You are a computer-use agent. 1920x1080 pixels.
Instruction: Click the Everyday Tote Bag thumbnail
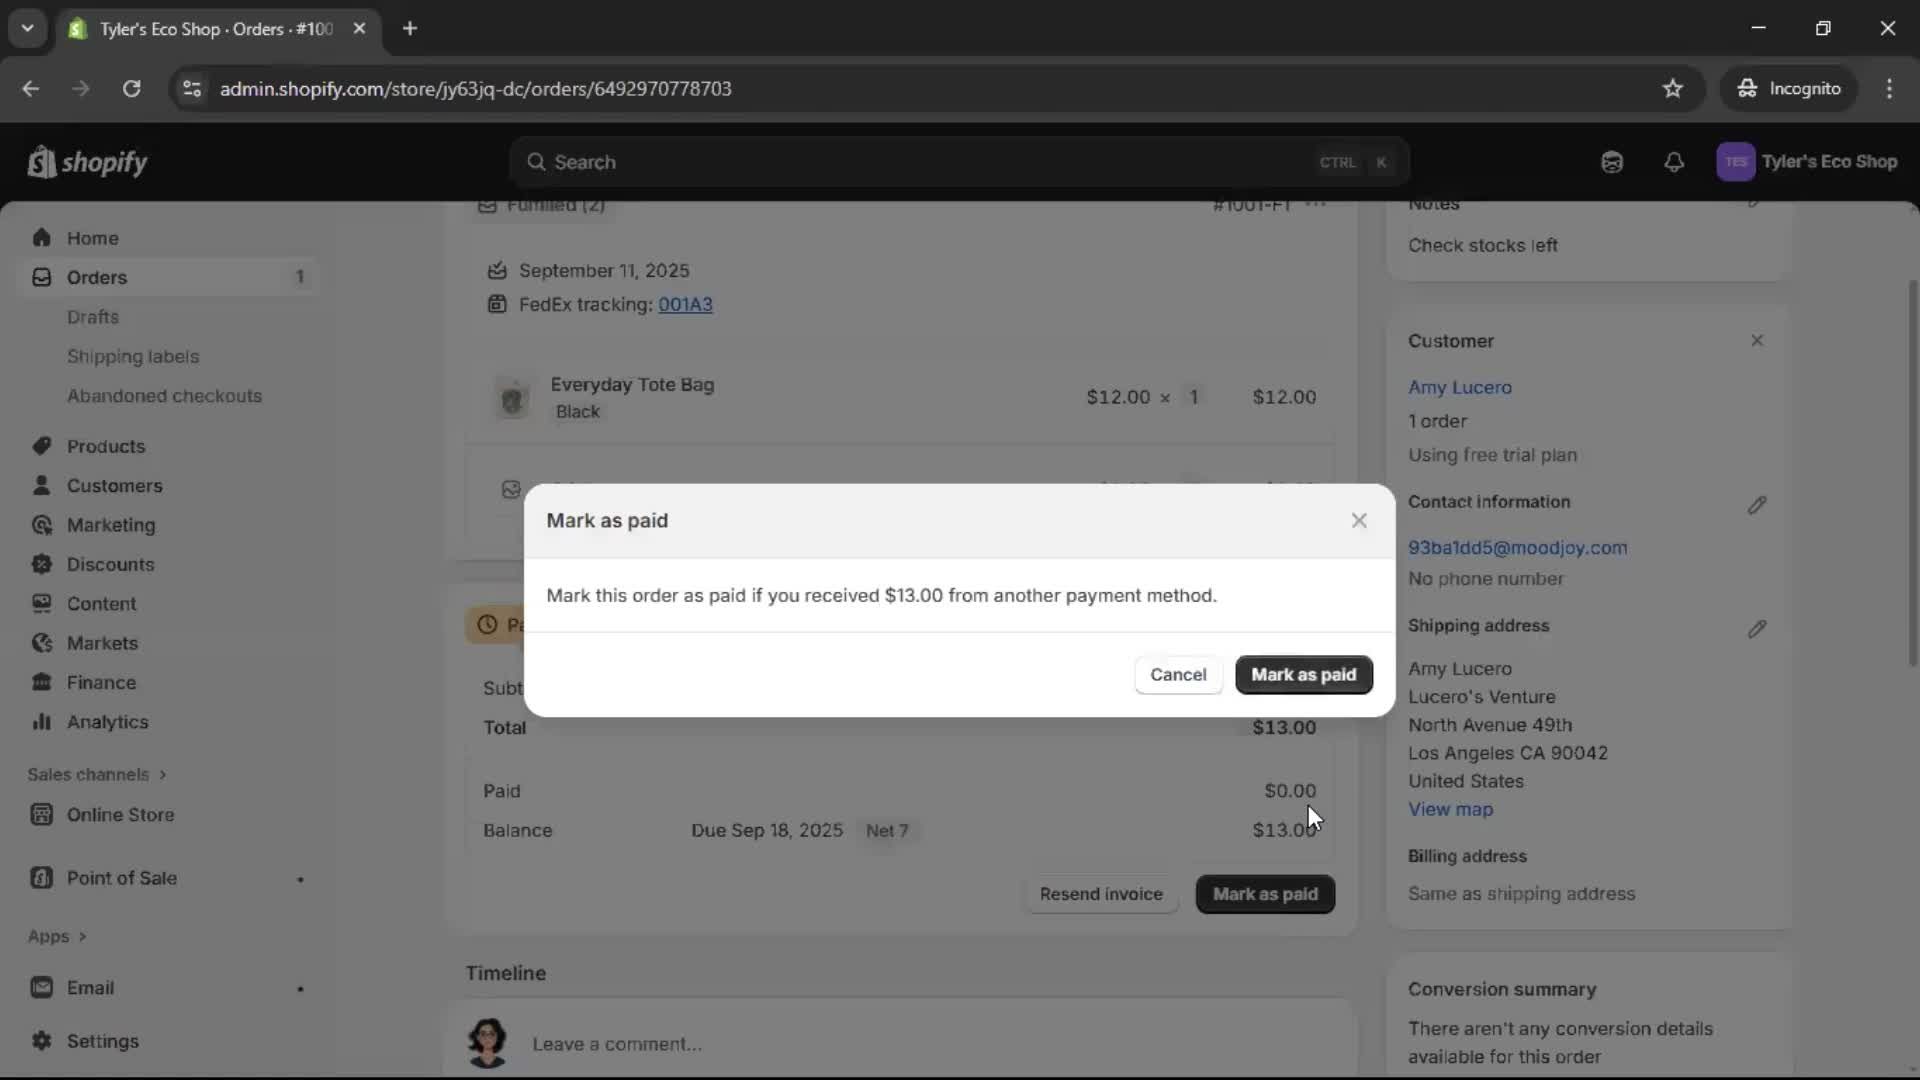pyautogui.click(x=512, y=398)
